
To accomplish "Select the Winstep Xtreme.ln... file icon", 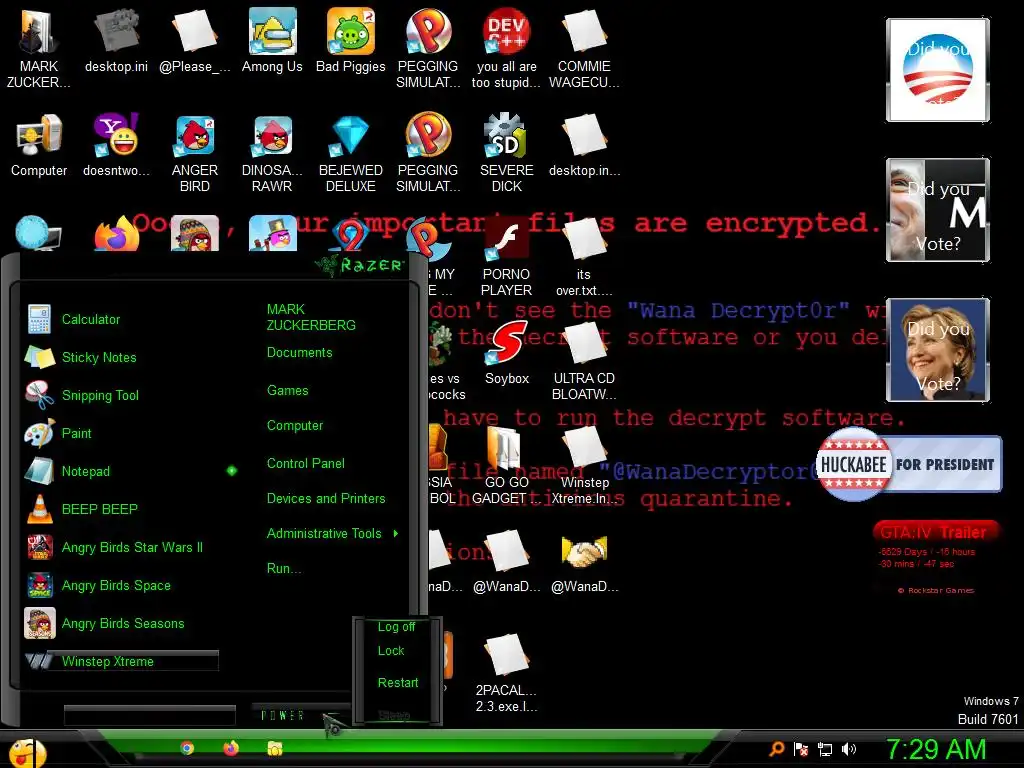I will pos(584,465).
